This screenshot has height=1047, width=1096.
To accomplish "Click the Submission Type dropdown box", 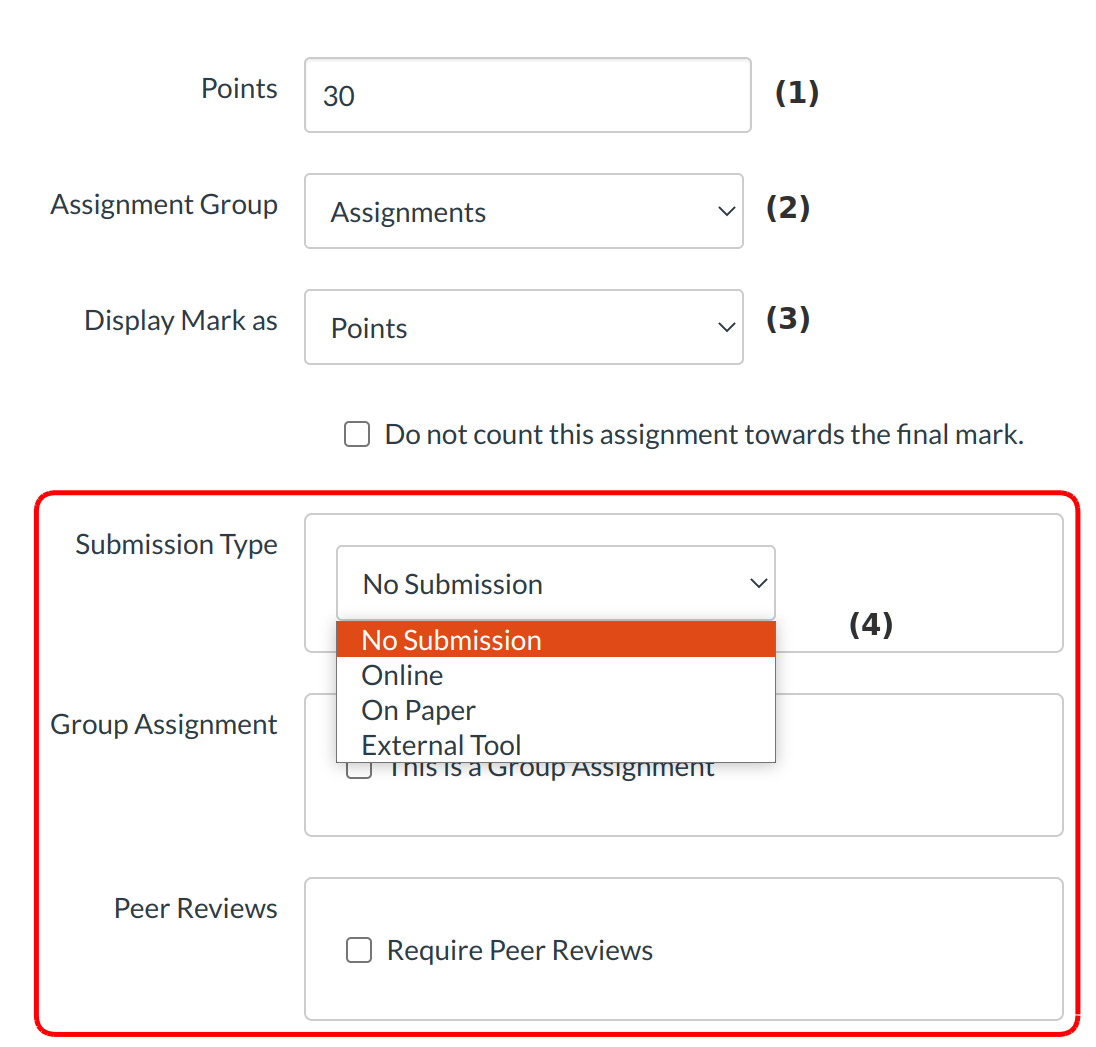I will click(x=555, y=583).
